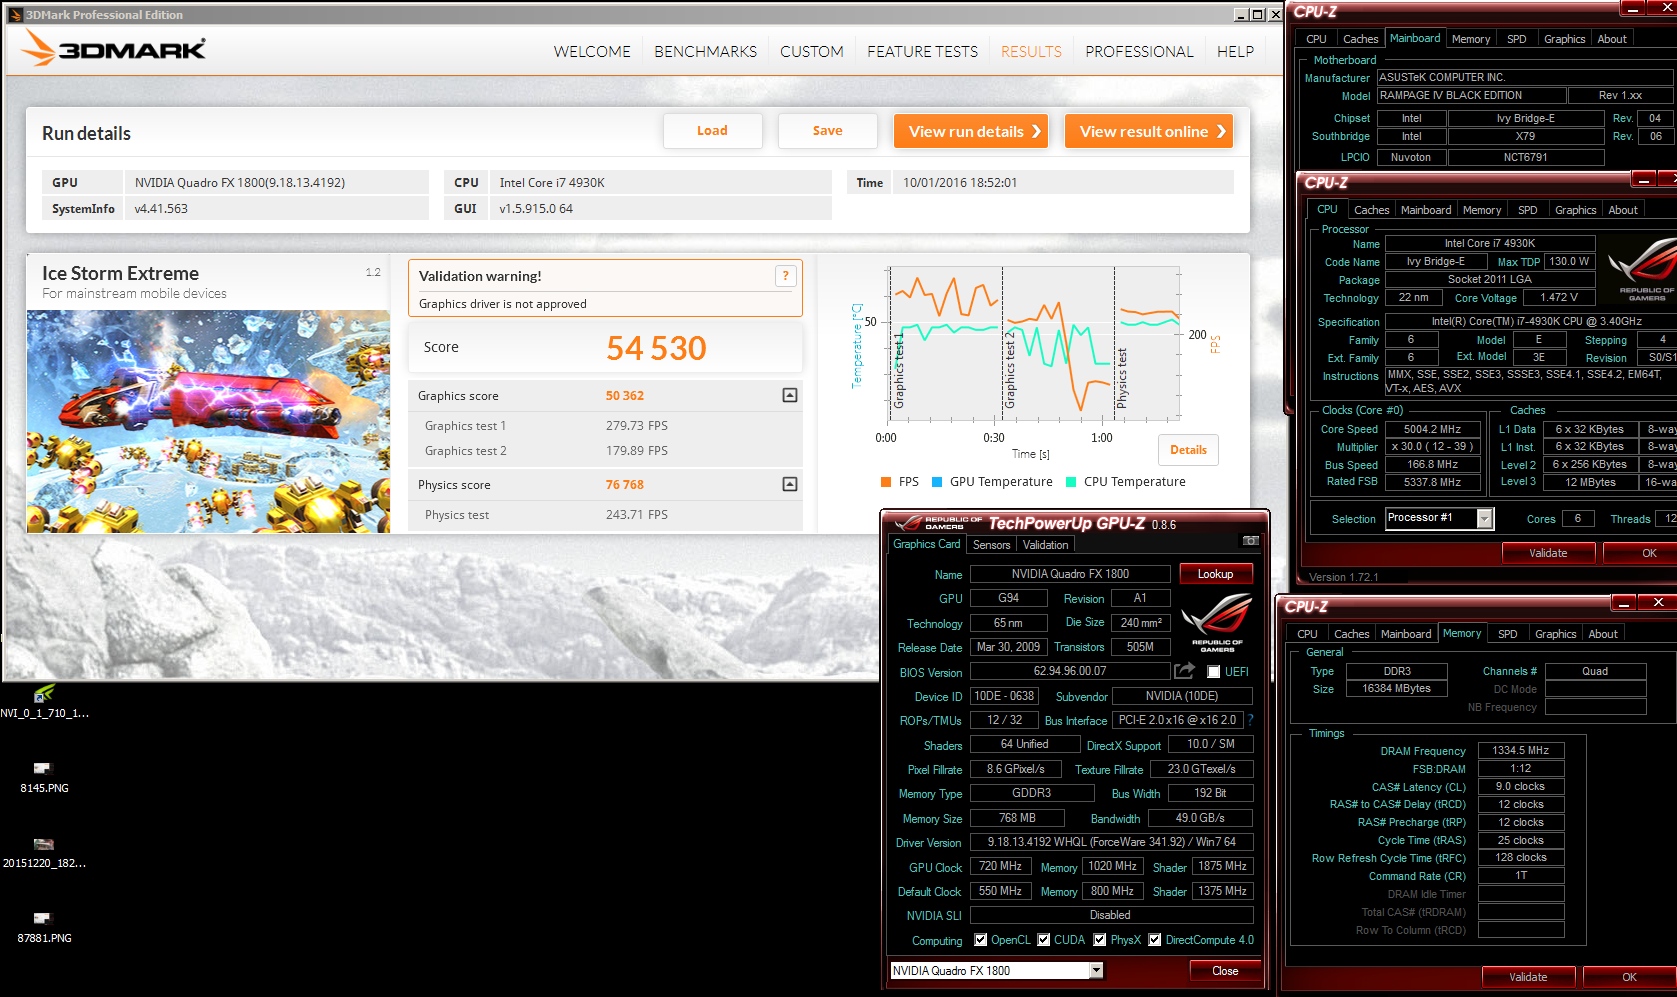Collapse the Physics score section

click(x=789, y=484)
